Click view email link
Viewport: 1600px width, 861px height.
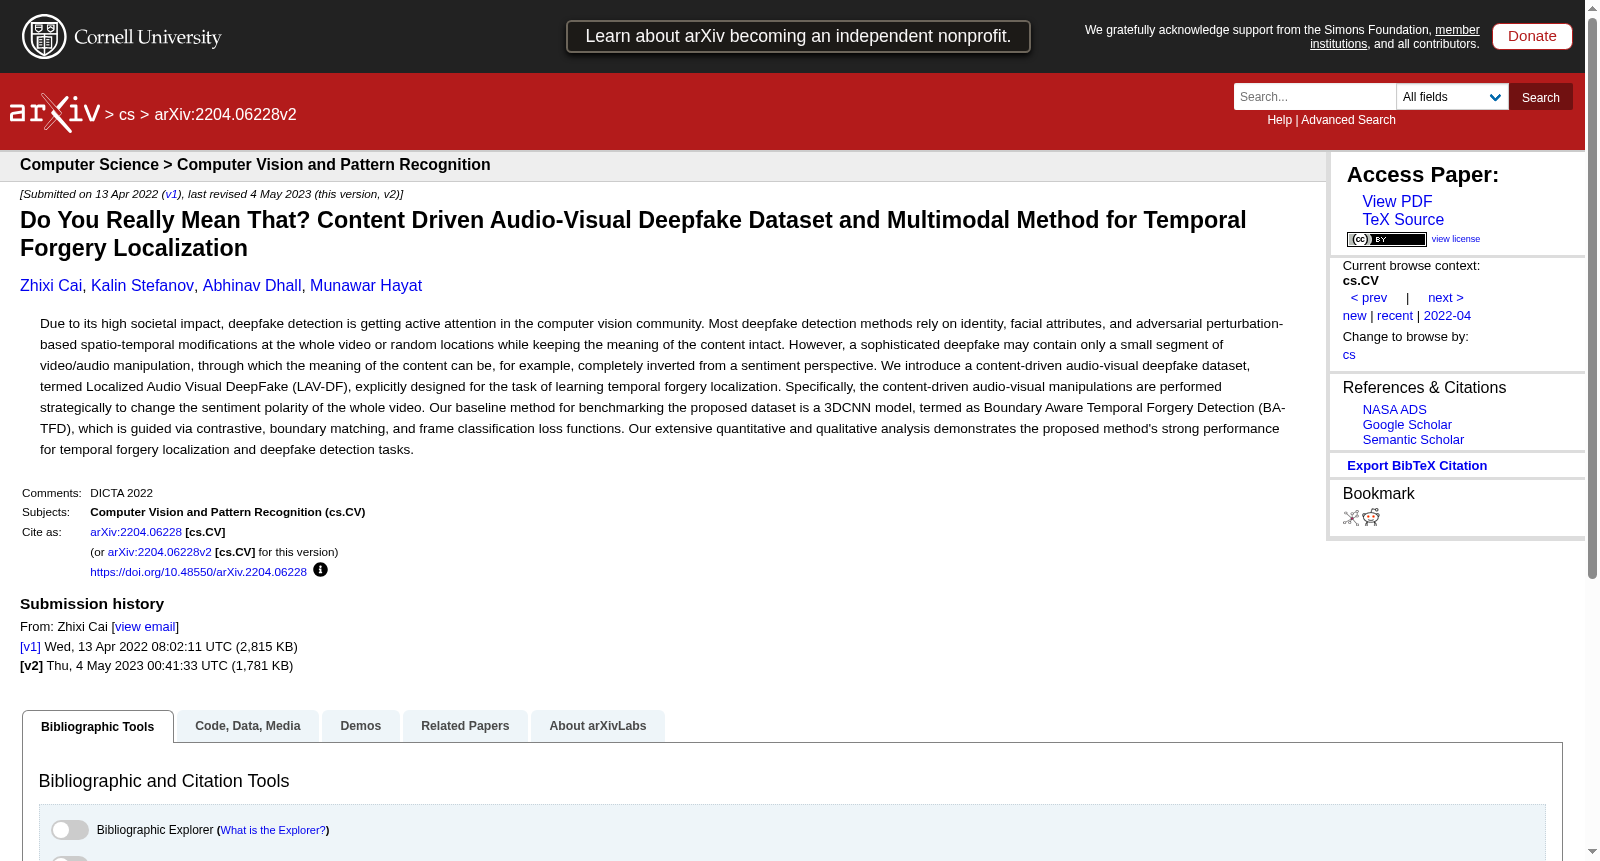[145, 627]
